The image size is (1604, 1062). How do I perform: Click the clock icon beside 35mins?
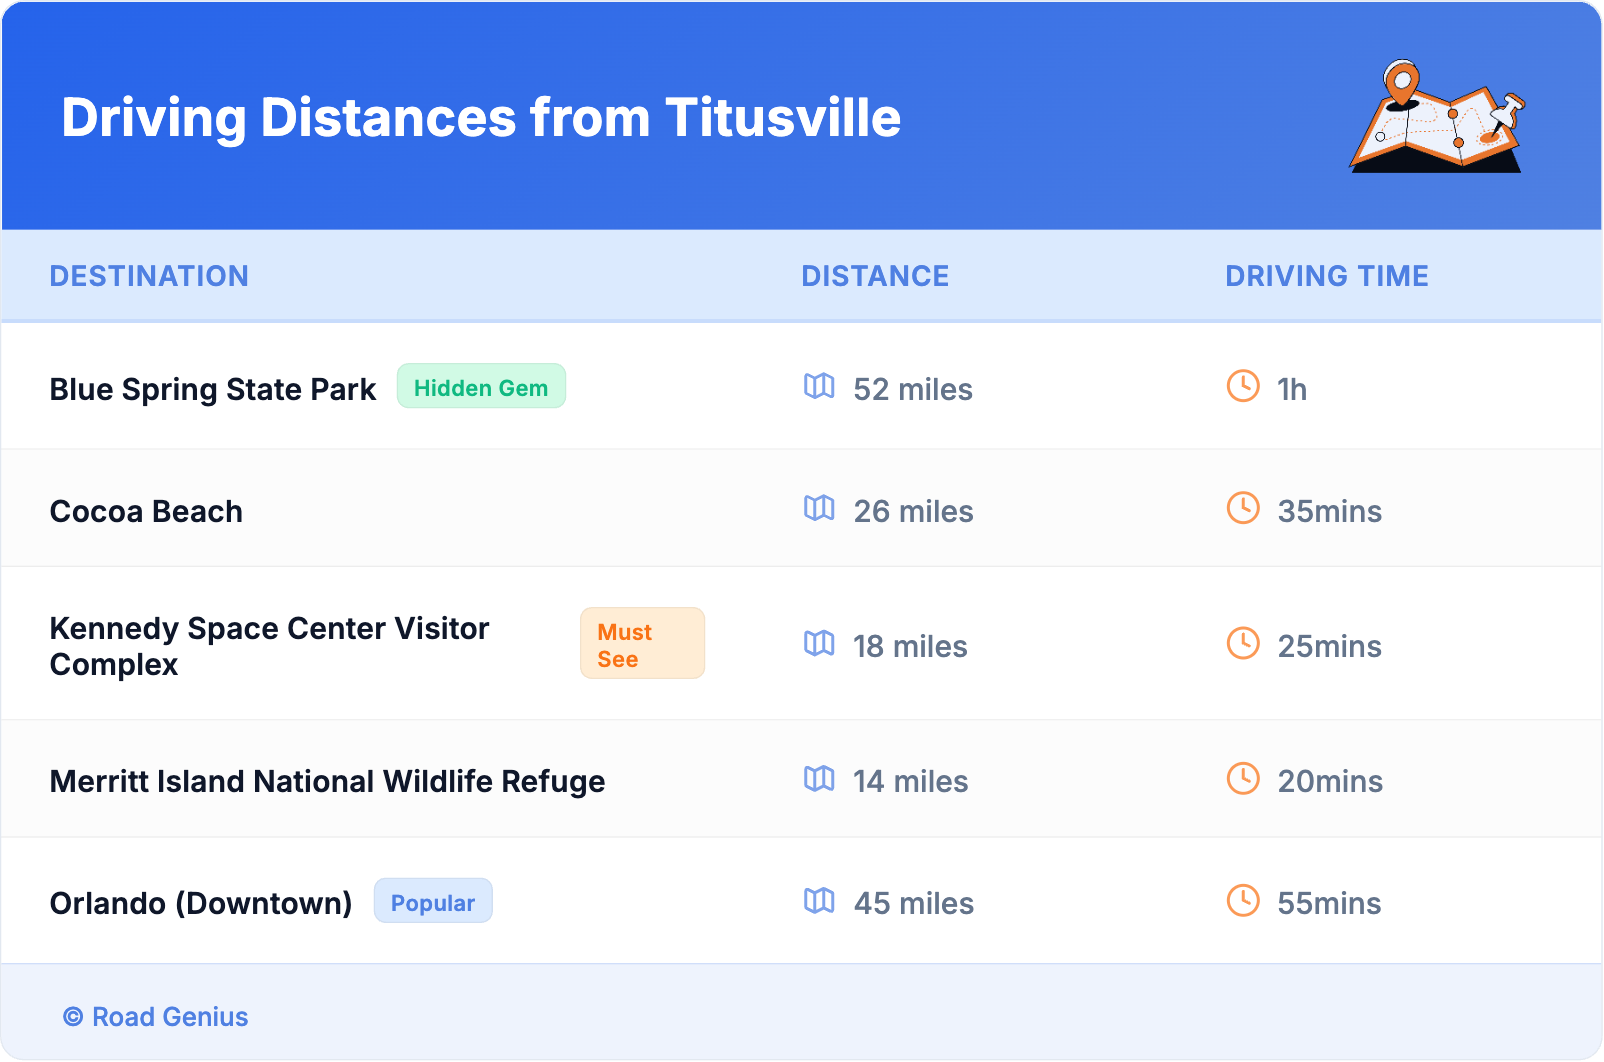[x=1243, y=508]
